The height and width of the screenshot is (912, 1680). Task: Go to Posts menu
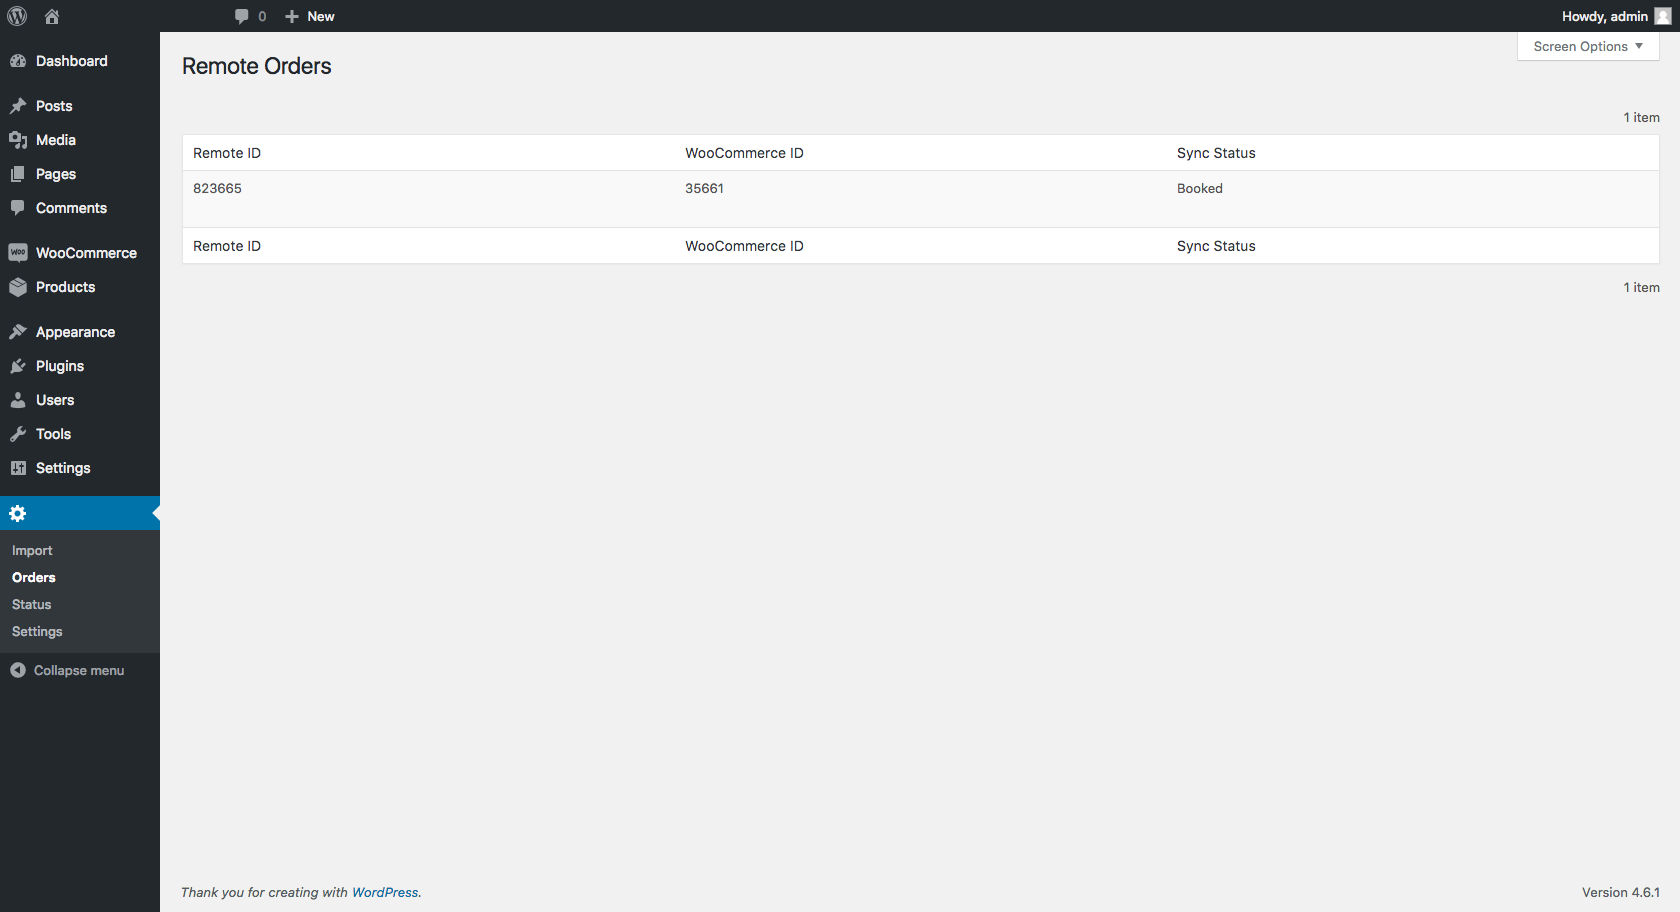click(x=54, y=106)
